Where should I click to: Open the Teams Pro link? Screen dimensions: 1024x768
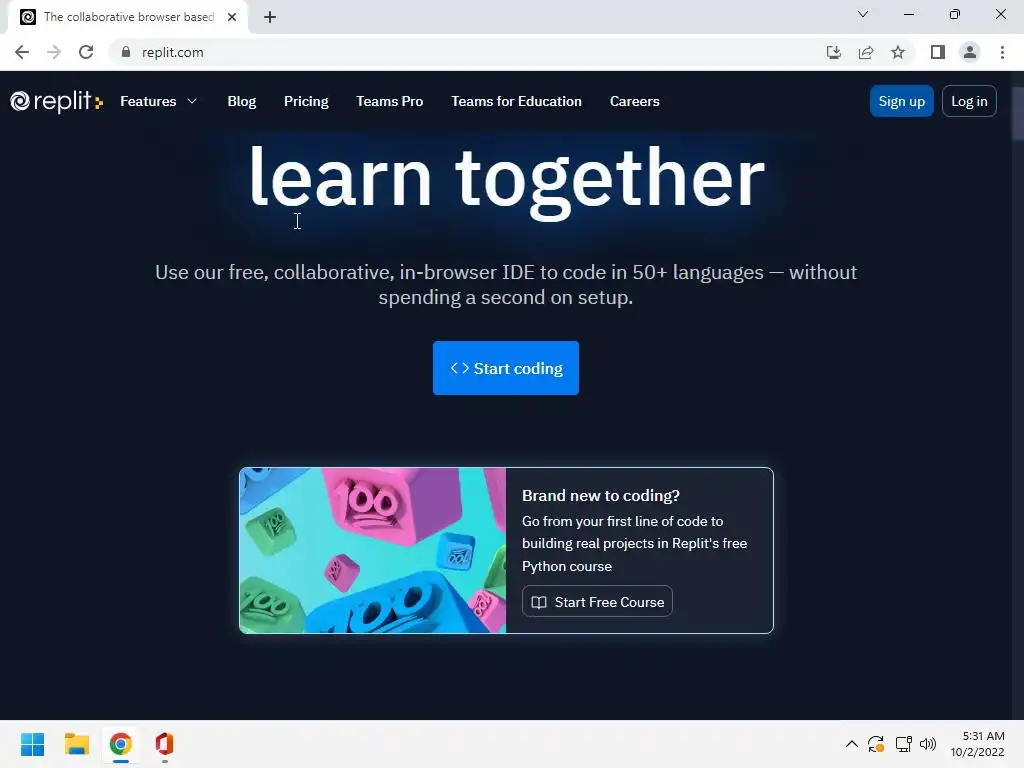[x=390, y=101]
